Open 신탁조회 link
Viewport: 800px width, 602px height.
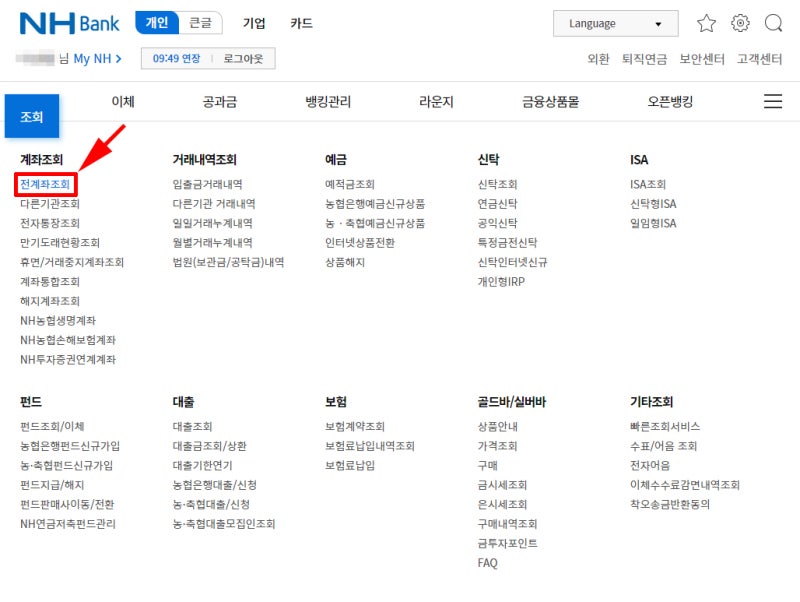[497, 184]
